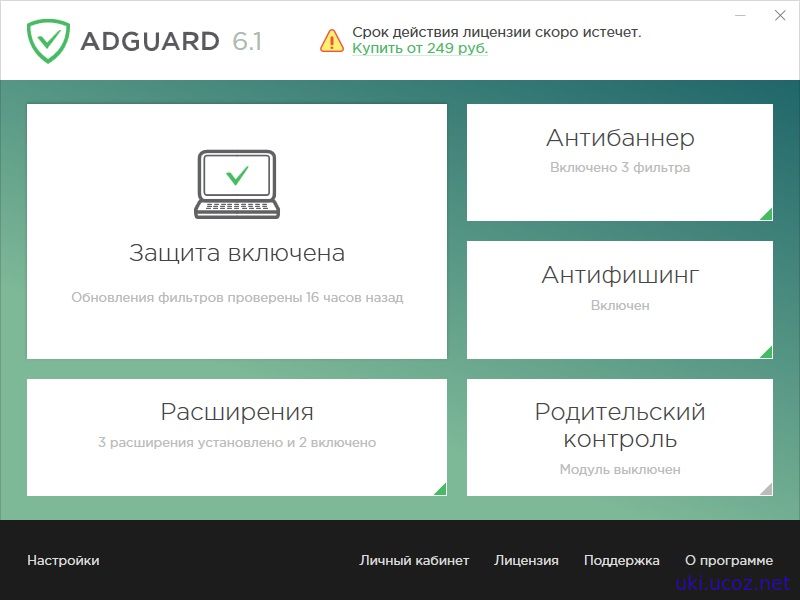Viewport: 800px width, 600px height.
Task: Toggle the green corner switch on Расширения tile
Action: 440,489
